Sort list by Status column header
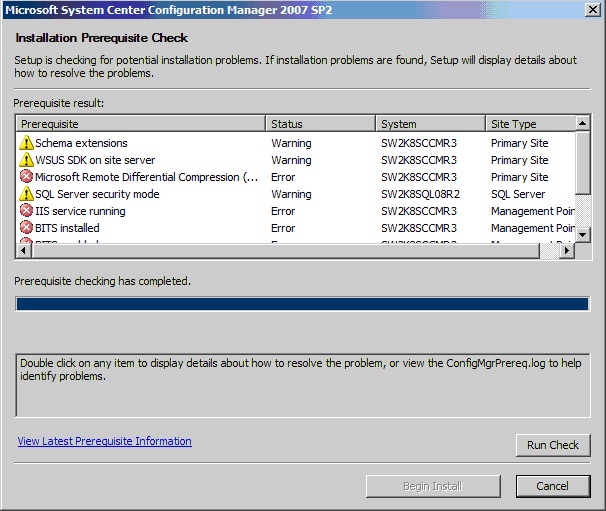This screenshot has height=511, width=606. (320, 124)
